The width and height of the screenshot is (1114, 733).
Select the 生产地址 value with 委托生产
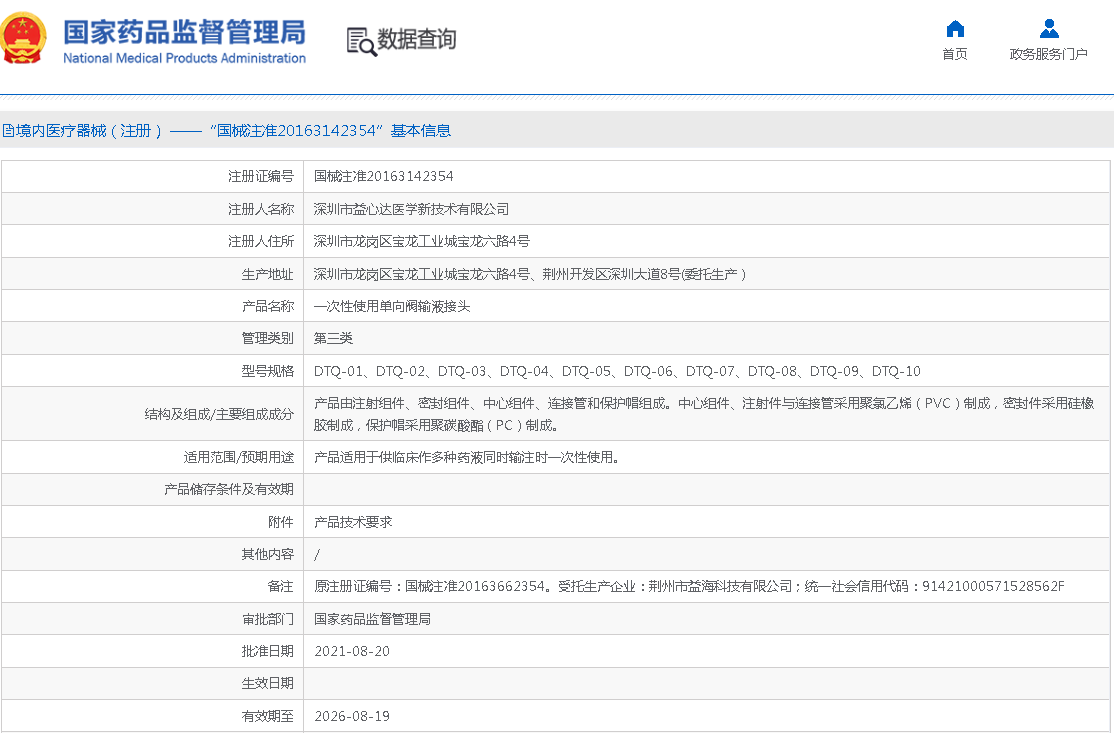[x=530, y=274]
